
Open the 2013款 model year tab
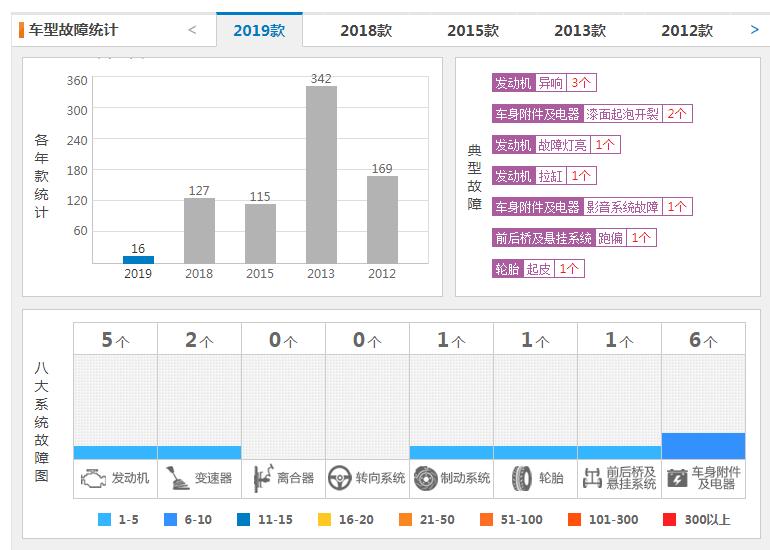tap(580, 30)
